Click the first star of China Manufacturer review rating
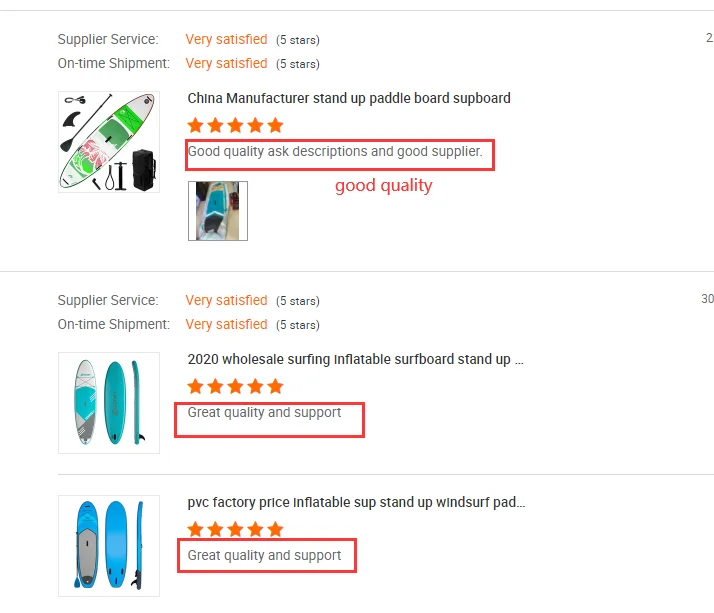The height and width of the screenshot is (613, 714). 196,125
